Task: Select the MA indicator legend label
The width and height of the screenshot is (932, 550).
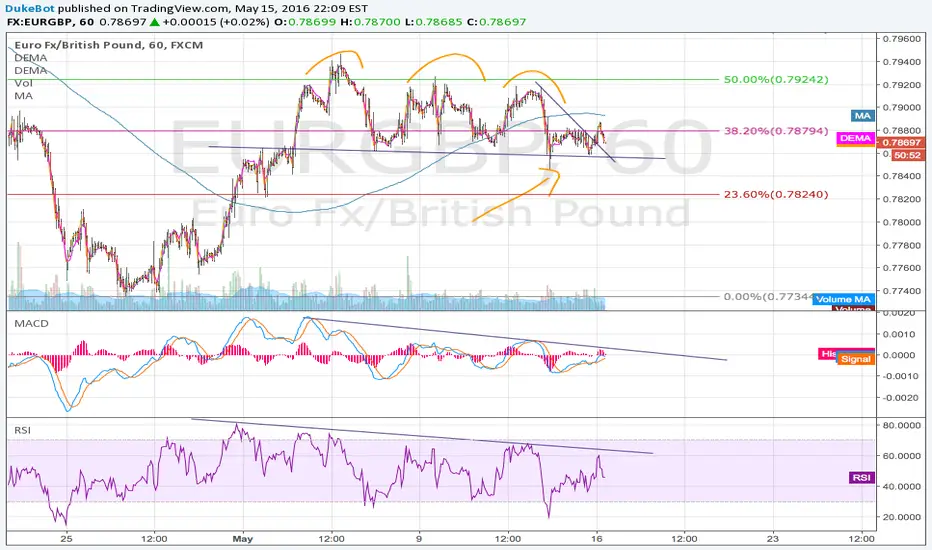Action: pos(24,96)
